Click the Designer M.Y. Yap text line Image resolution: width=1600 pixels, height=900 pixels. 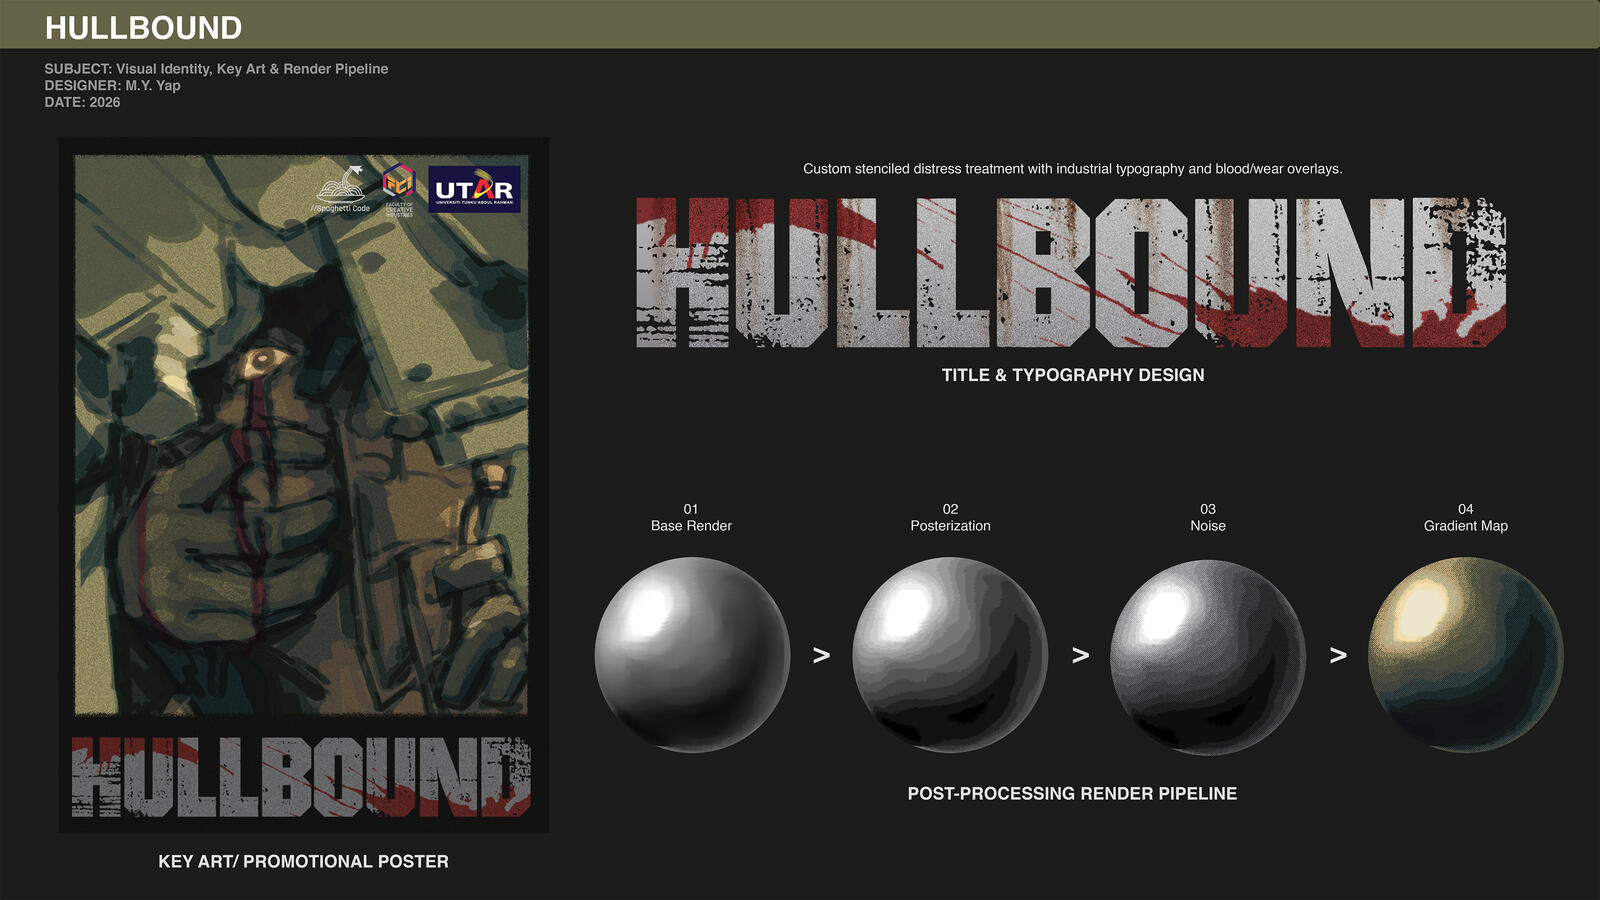112,85
